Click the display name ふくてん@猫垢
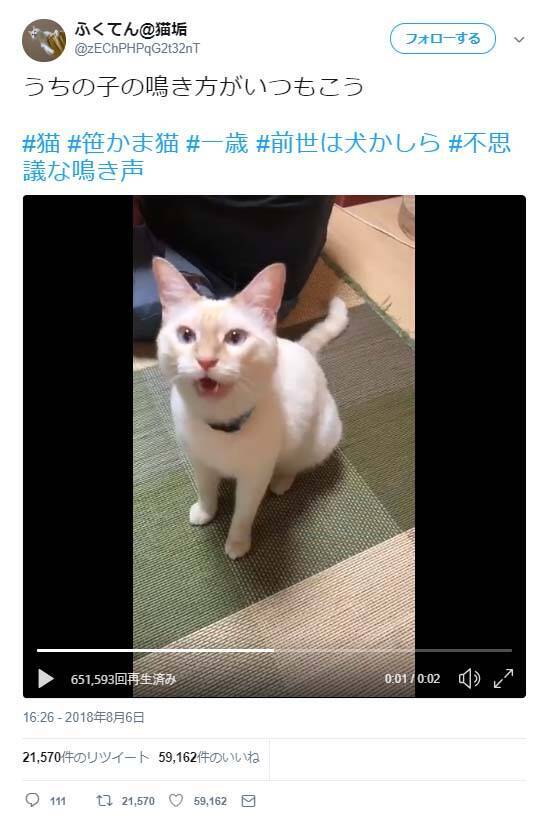557x819 pixels. coord(131,29)
